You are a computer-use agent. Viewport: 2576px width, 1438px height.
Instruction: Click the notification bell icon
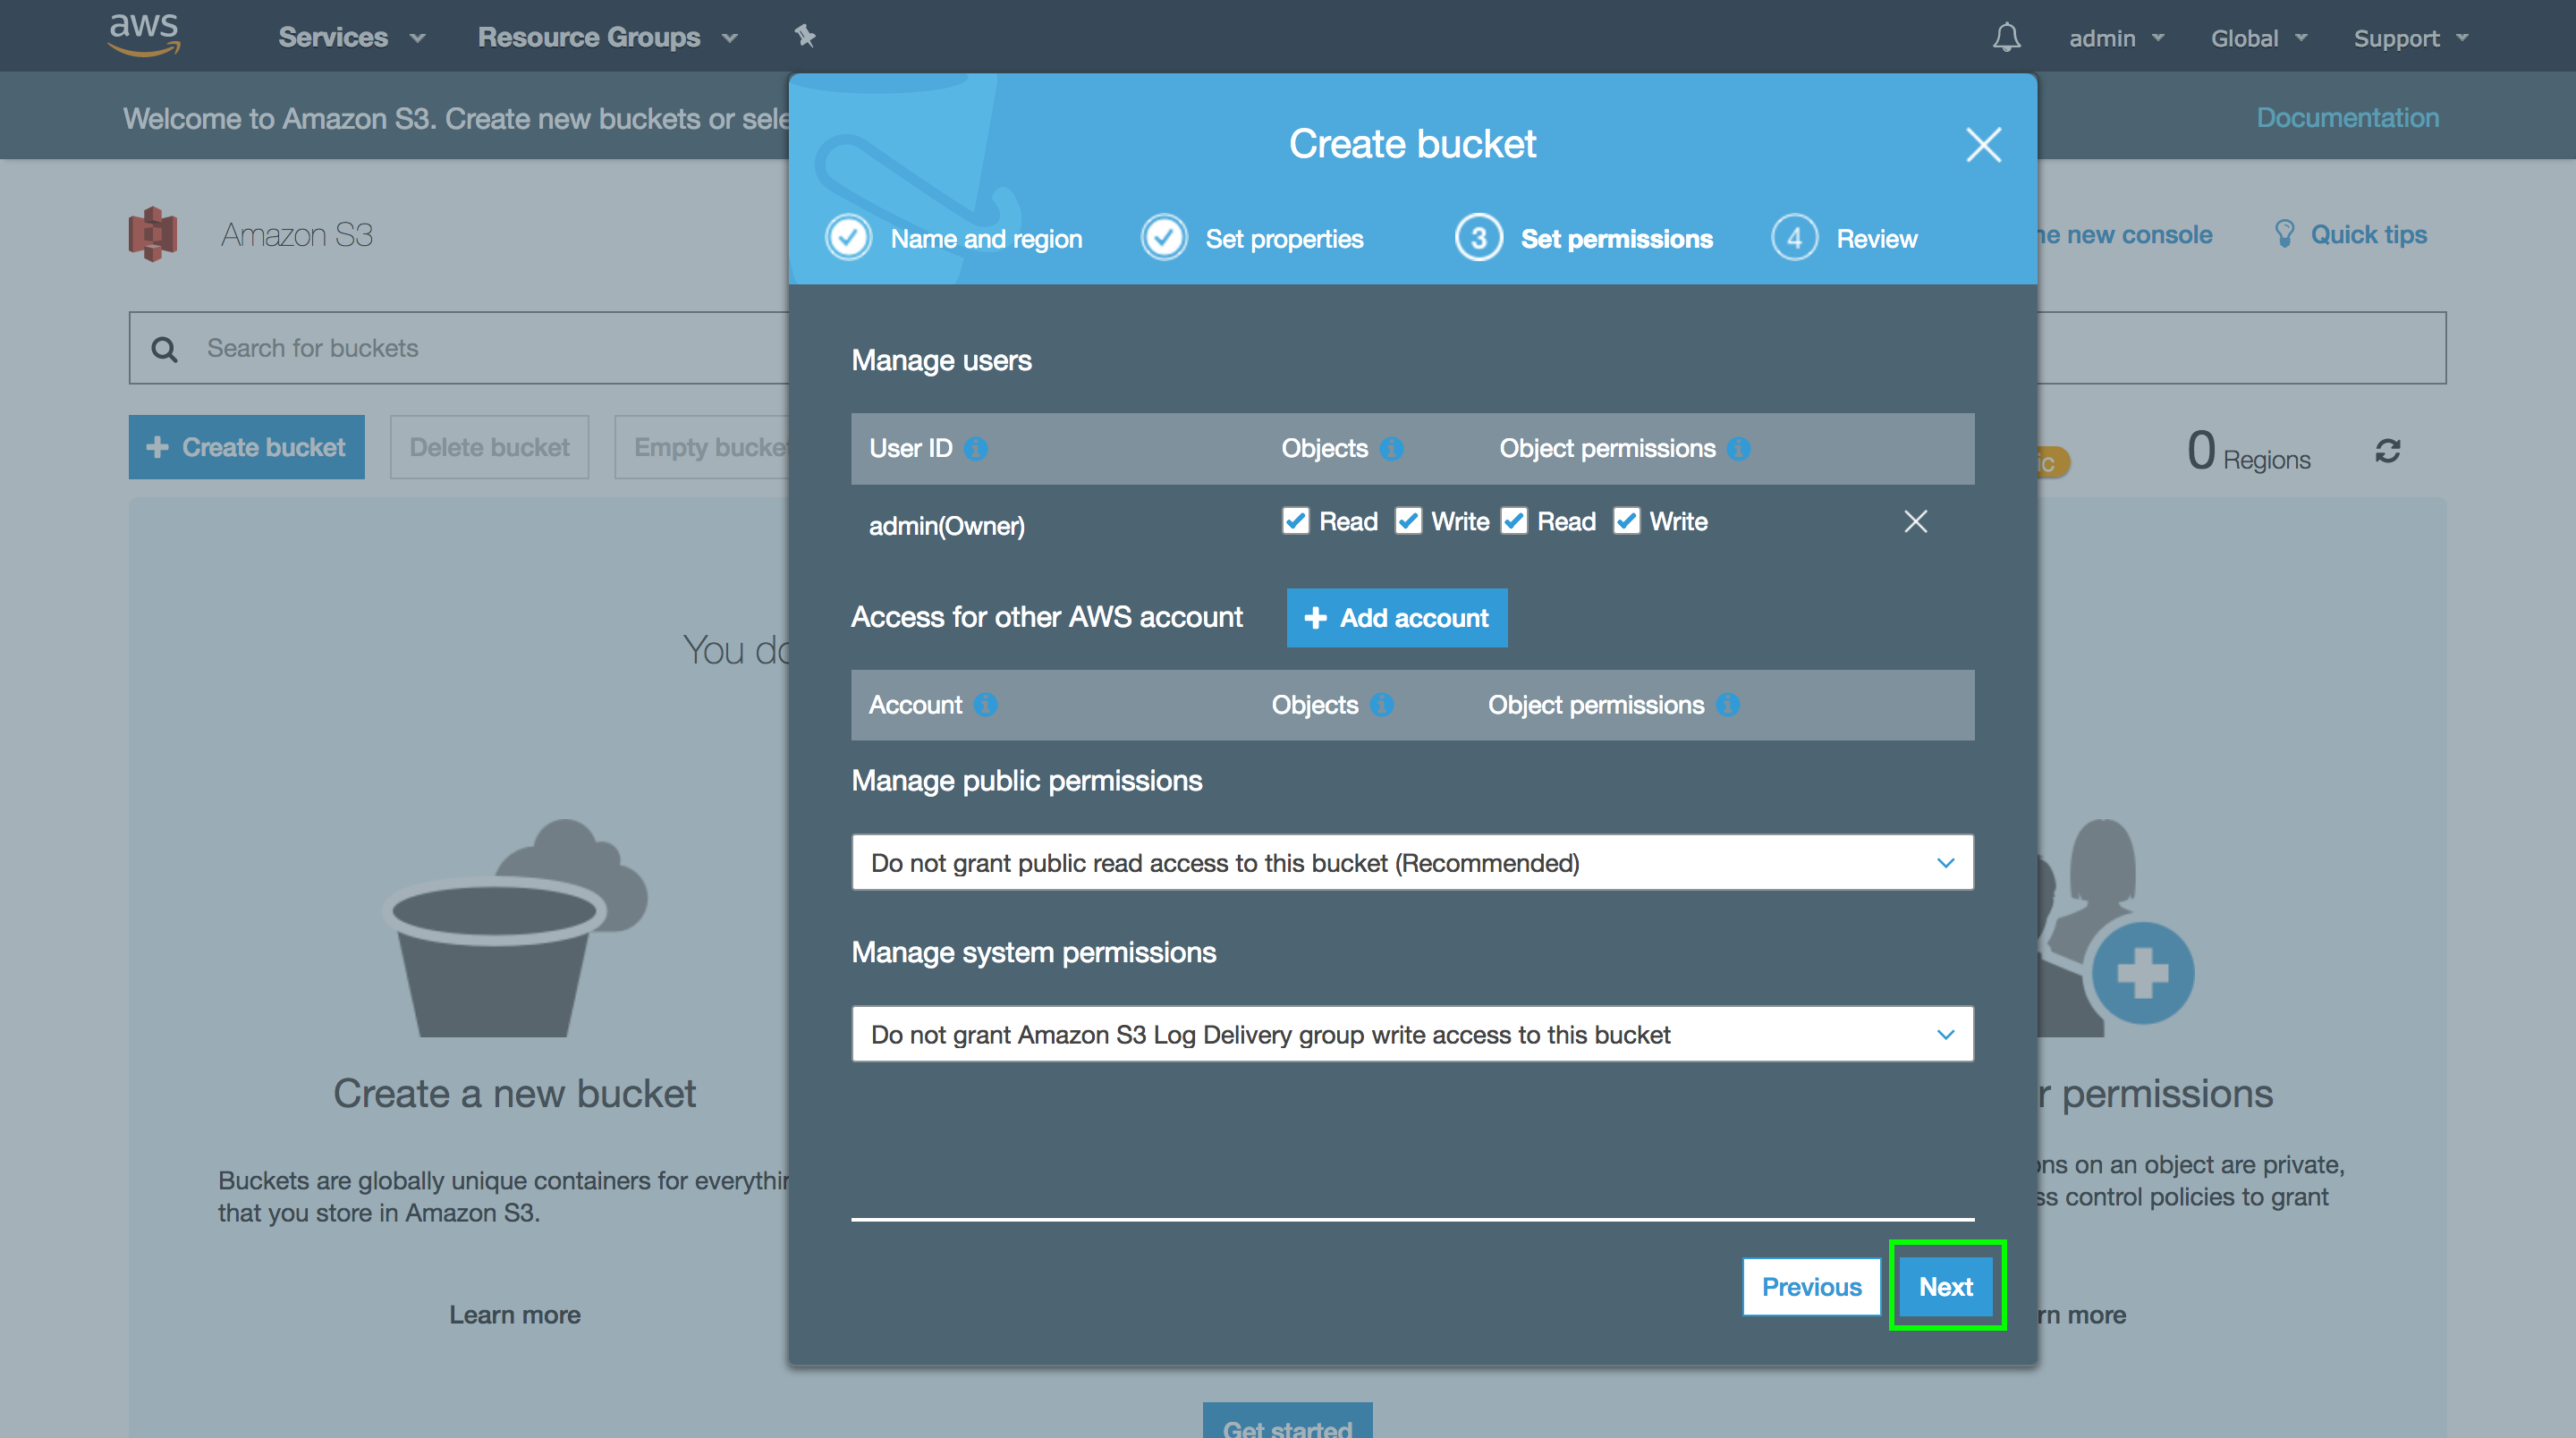[x=2006, y=38]
